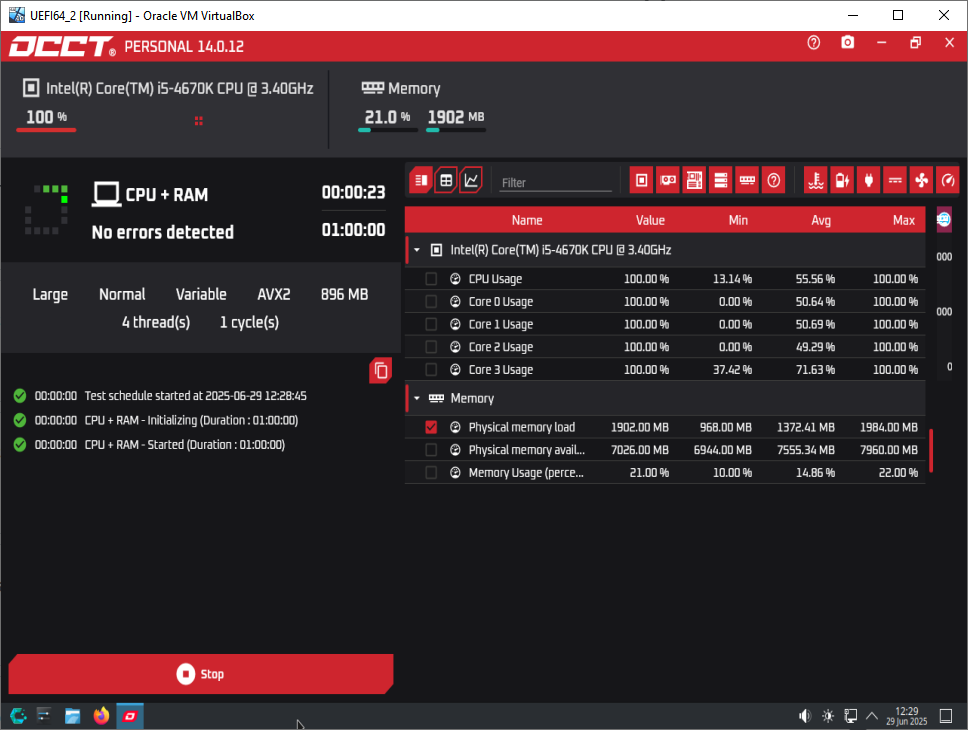Toggle the power plug sensors filter icon
The width and height of the screenshot is (968, 730).
(869, 180)
